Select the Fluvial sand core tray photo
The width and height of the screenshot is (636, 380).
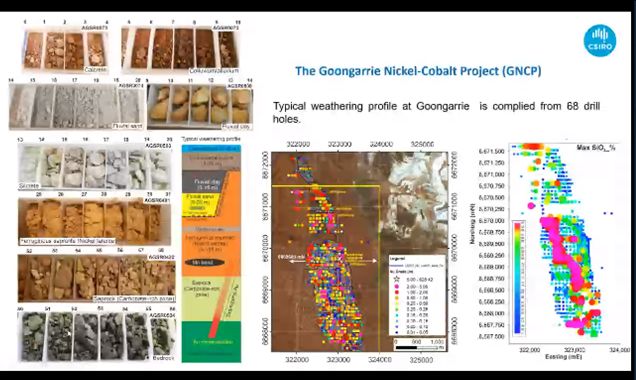tap(77, 106)
